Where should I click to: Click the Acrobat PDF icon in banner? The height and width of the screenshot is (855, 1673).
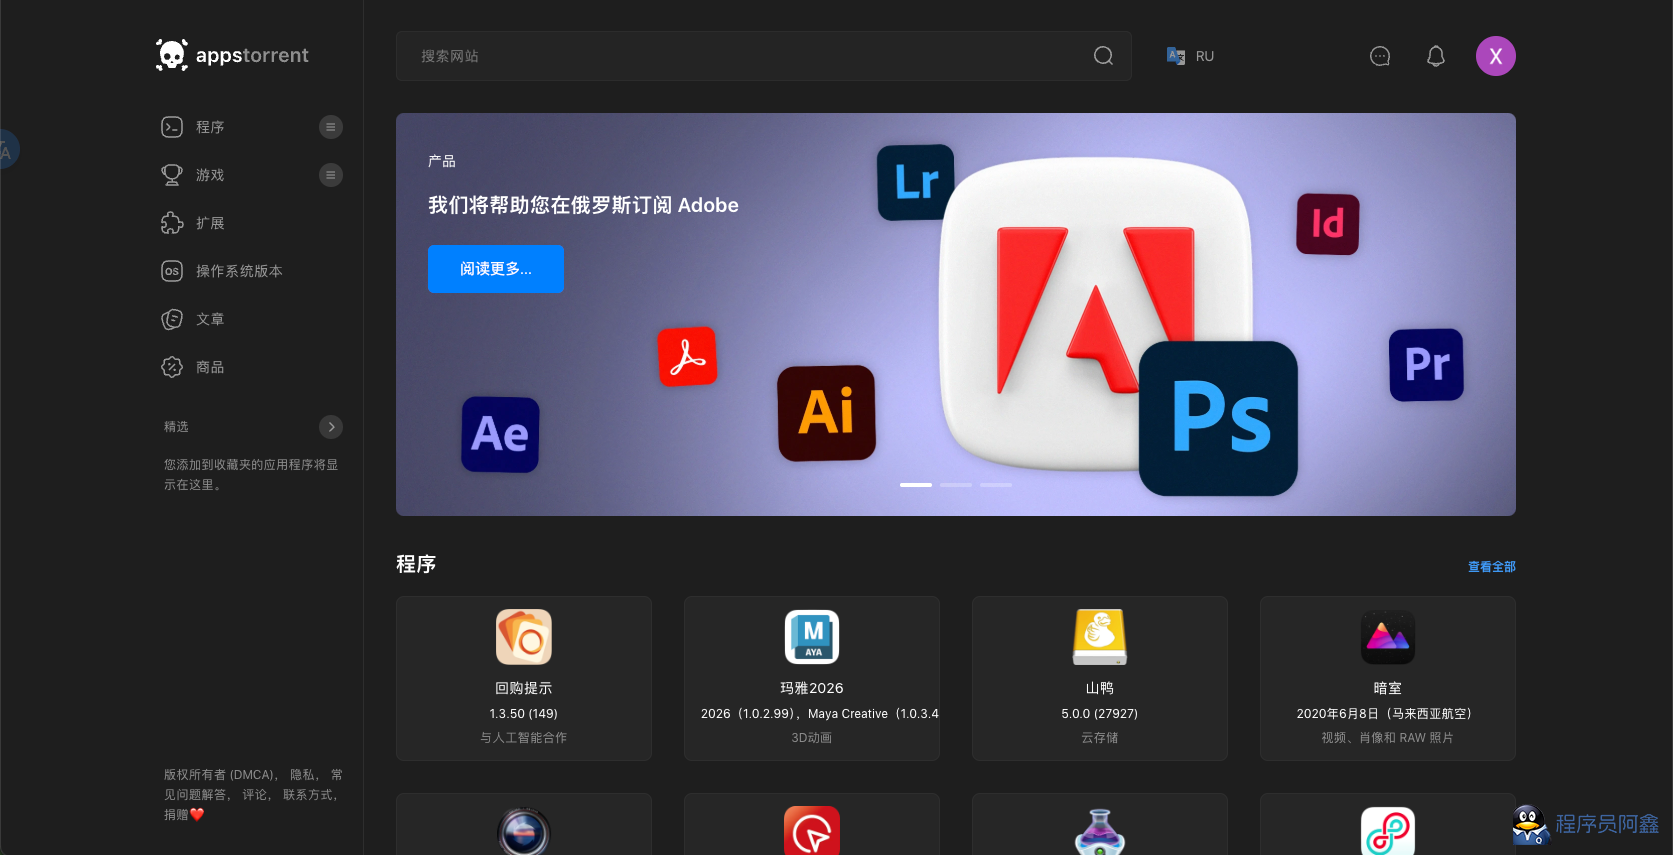(x=687, y=356)
